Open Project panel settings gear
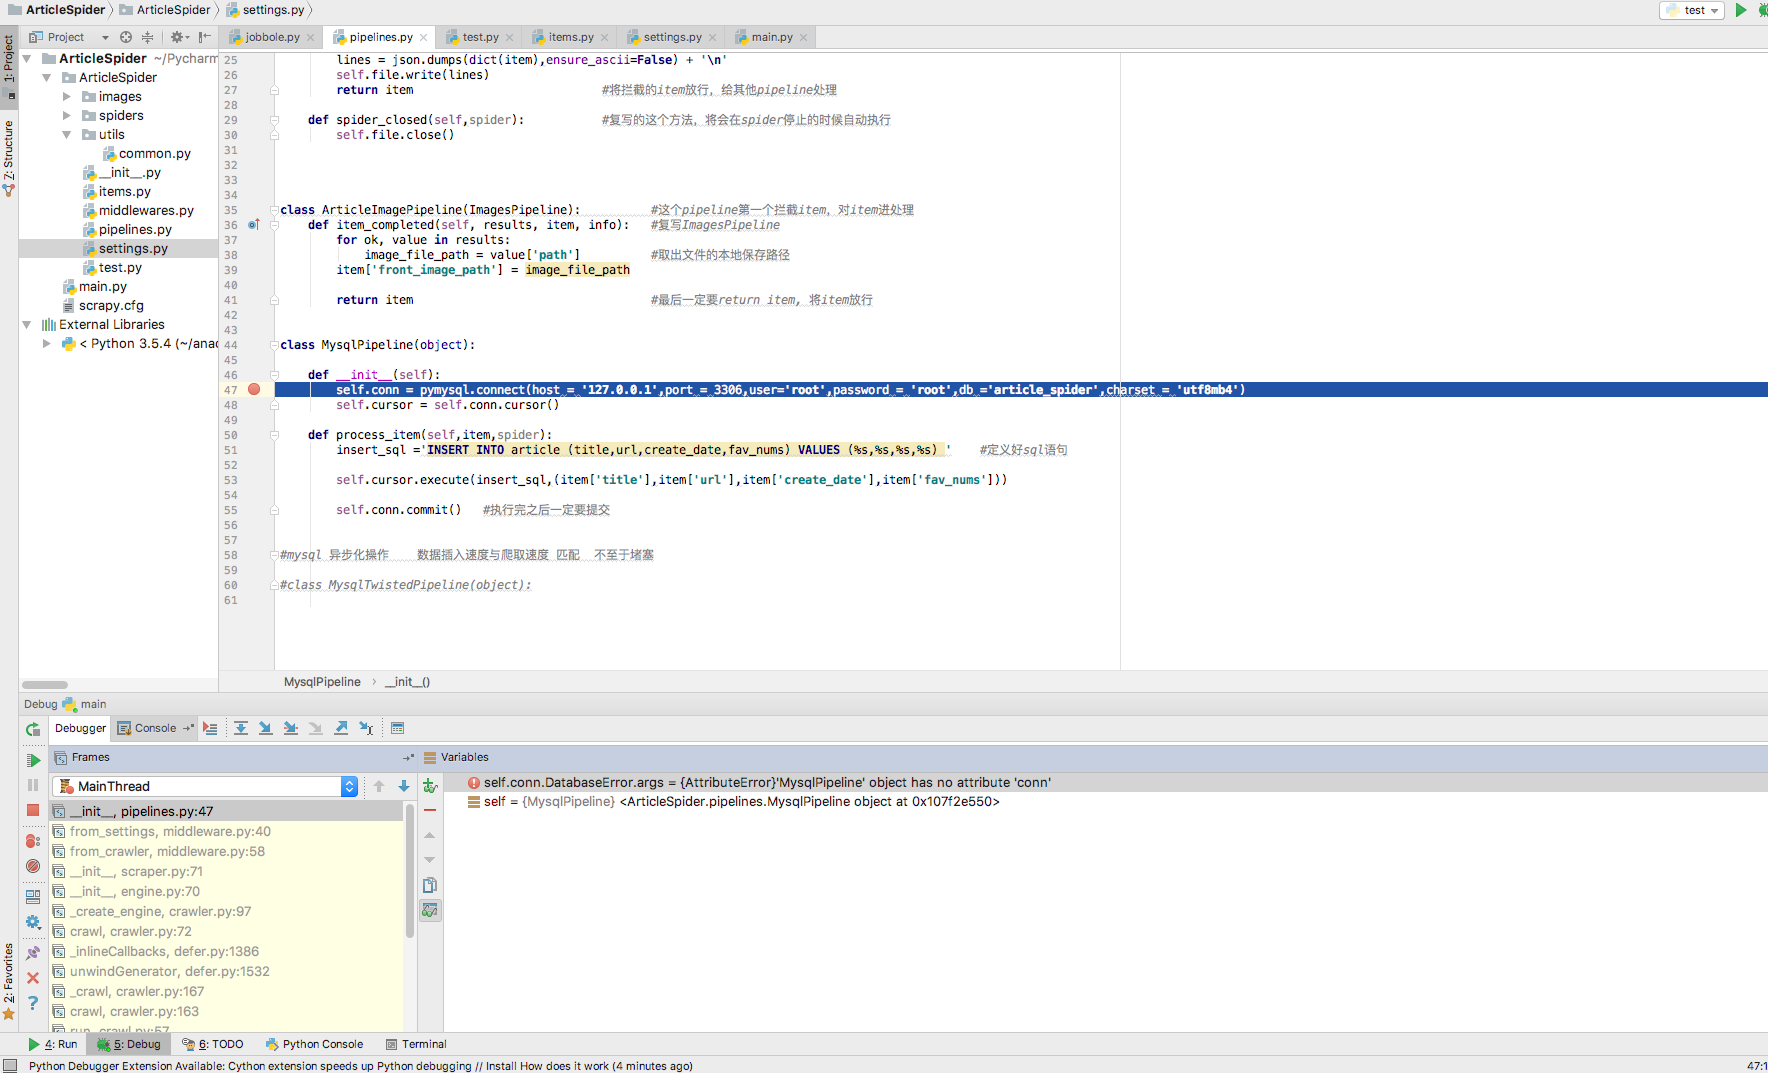 click(x=180, y=37)
